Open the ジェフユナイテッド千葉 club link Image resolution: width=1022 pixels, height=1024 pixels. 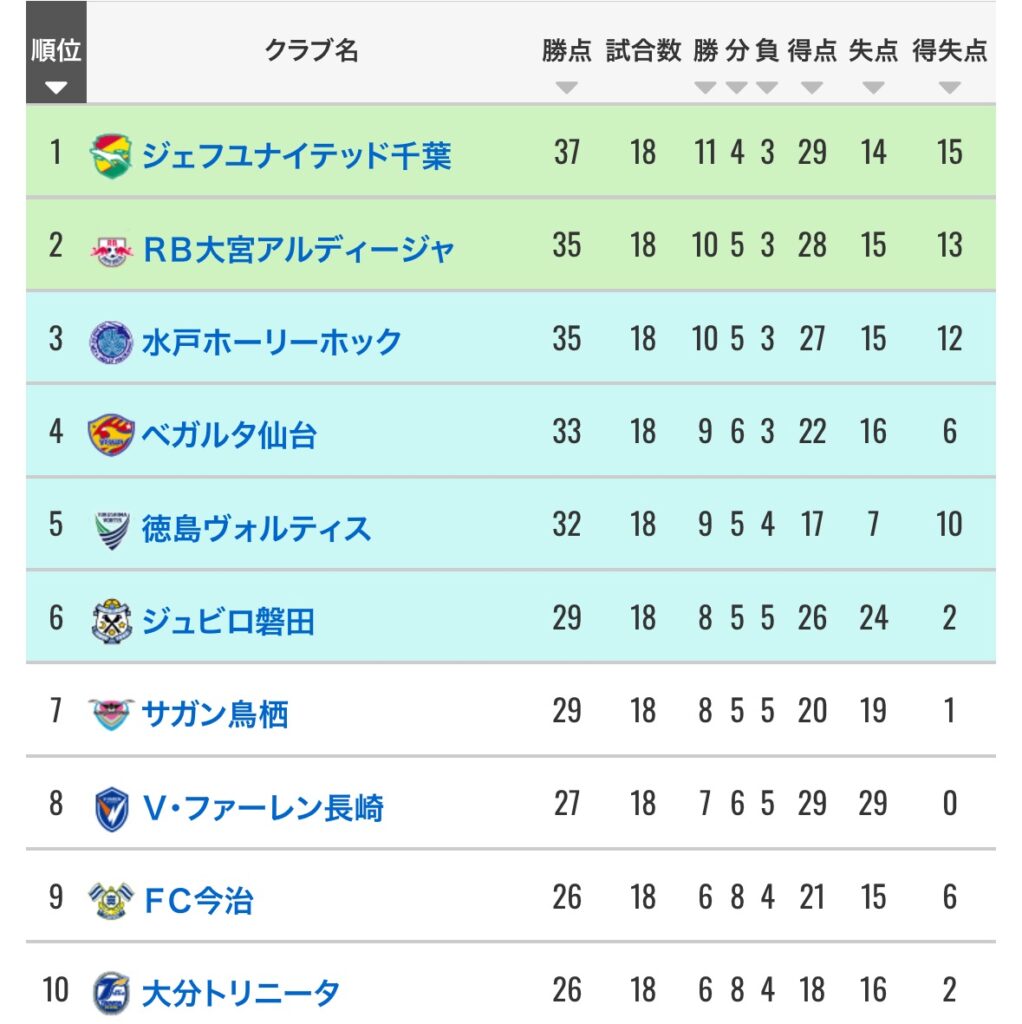296,155
